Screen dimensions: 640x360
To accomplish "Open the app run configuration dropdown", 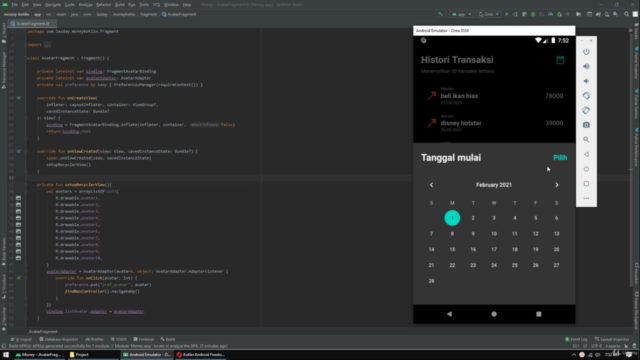I will click(x=461, y=14).
